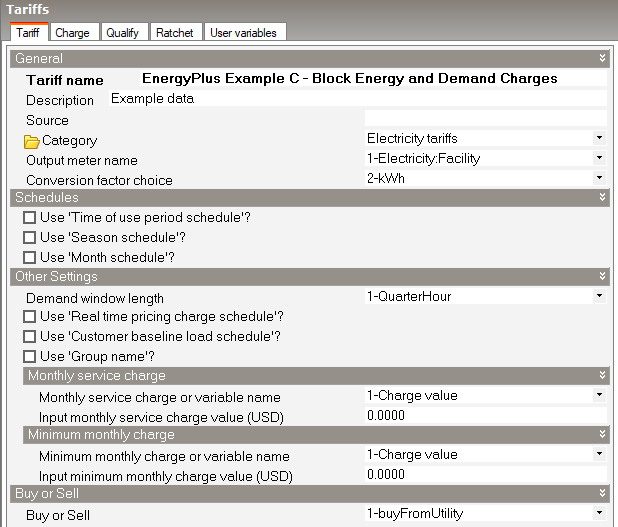Edit the Tariff name field
This screenshot has width=618, height=527.
coord(373,78)
